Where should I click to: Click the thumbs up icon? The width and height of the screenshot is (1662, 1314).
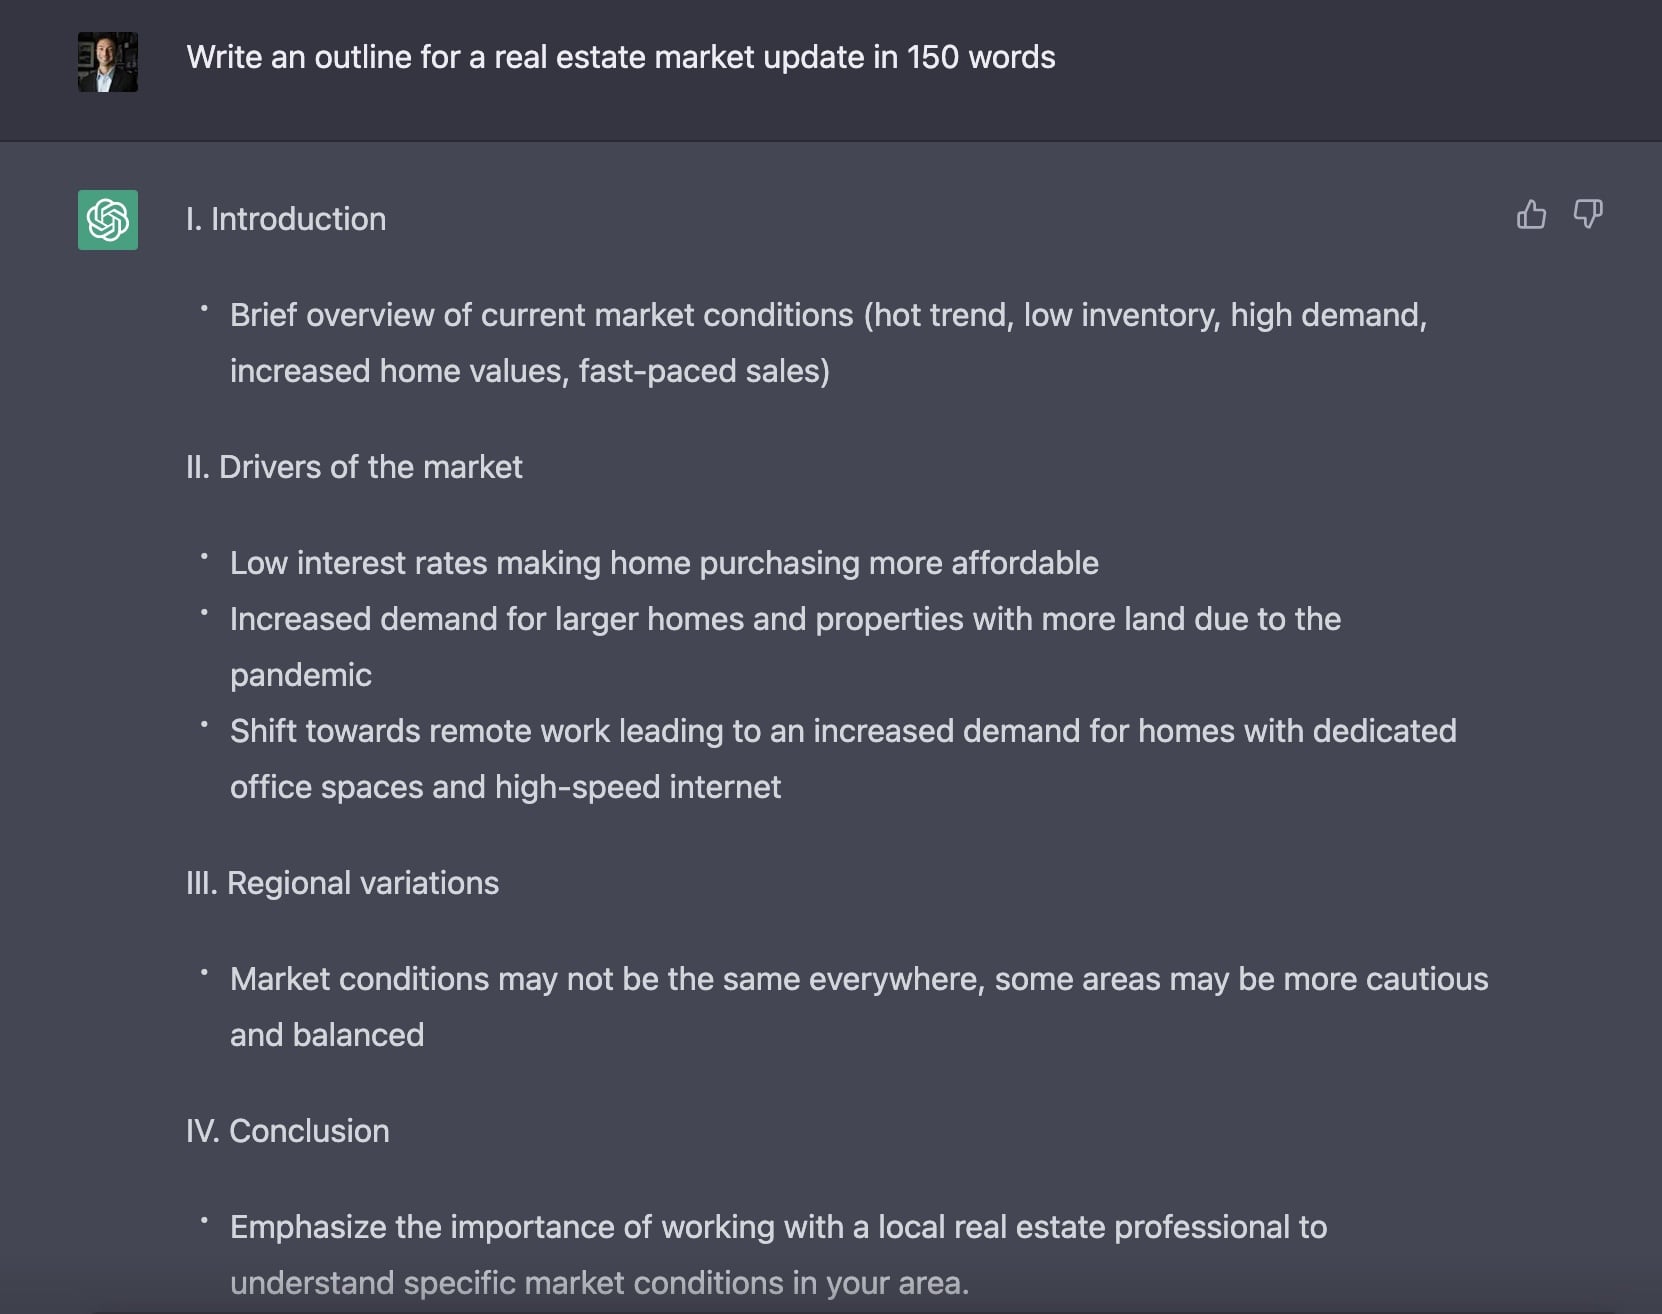point(1531,214)
